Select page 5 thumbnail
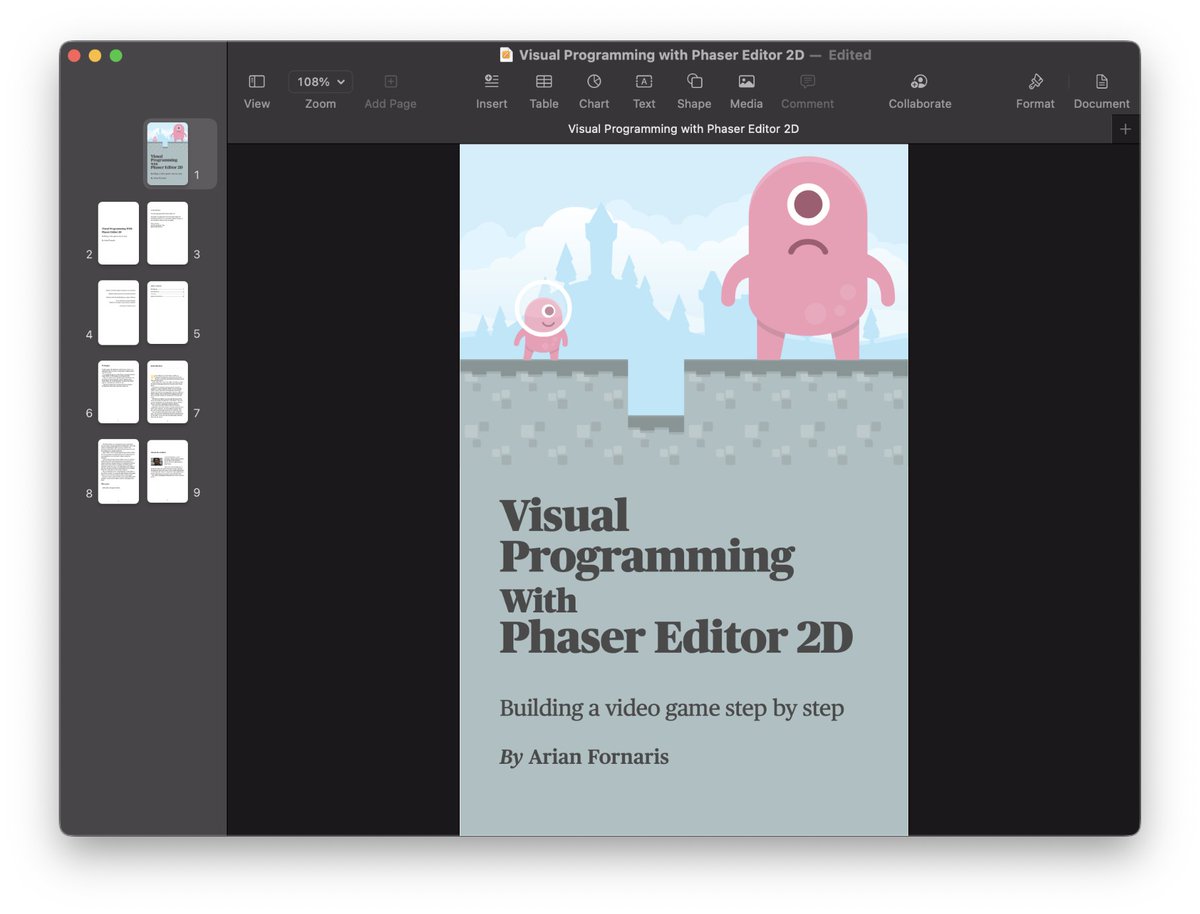1200x914 pixels. (x=167, y=313)
